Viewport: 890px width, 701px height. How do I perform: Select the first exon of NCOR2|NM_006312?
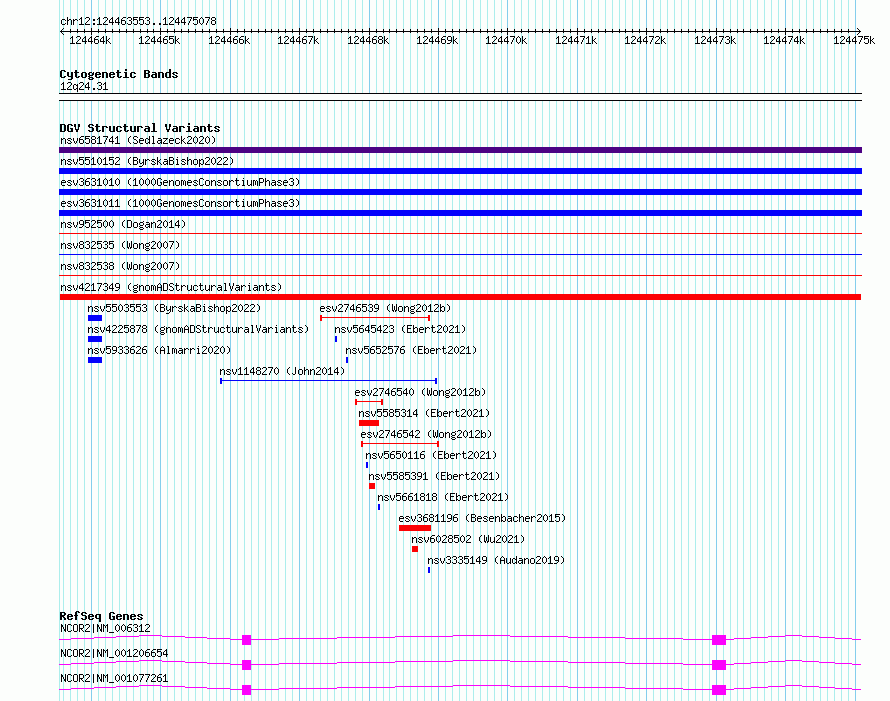(246, 640)
